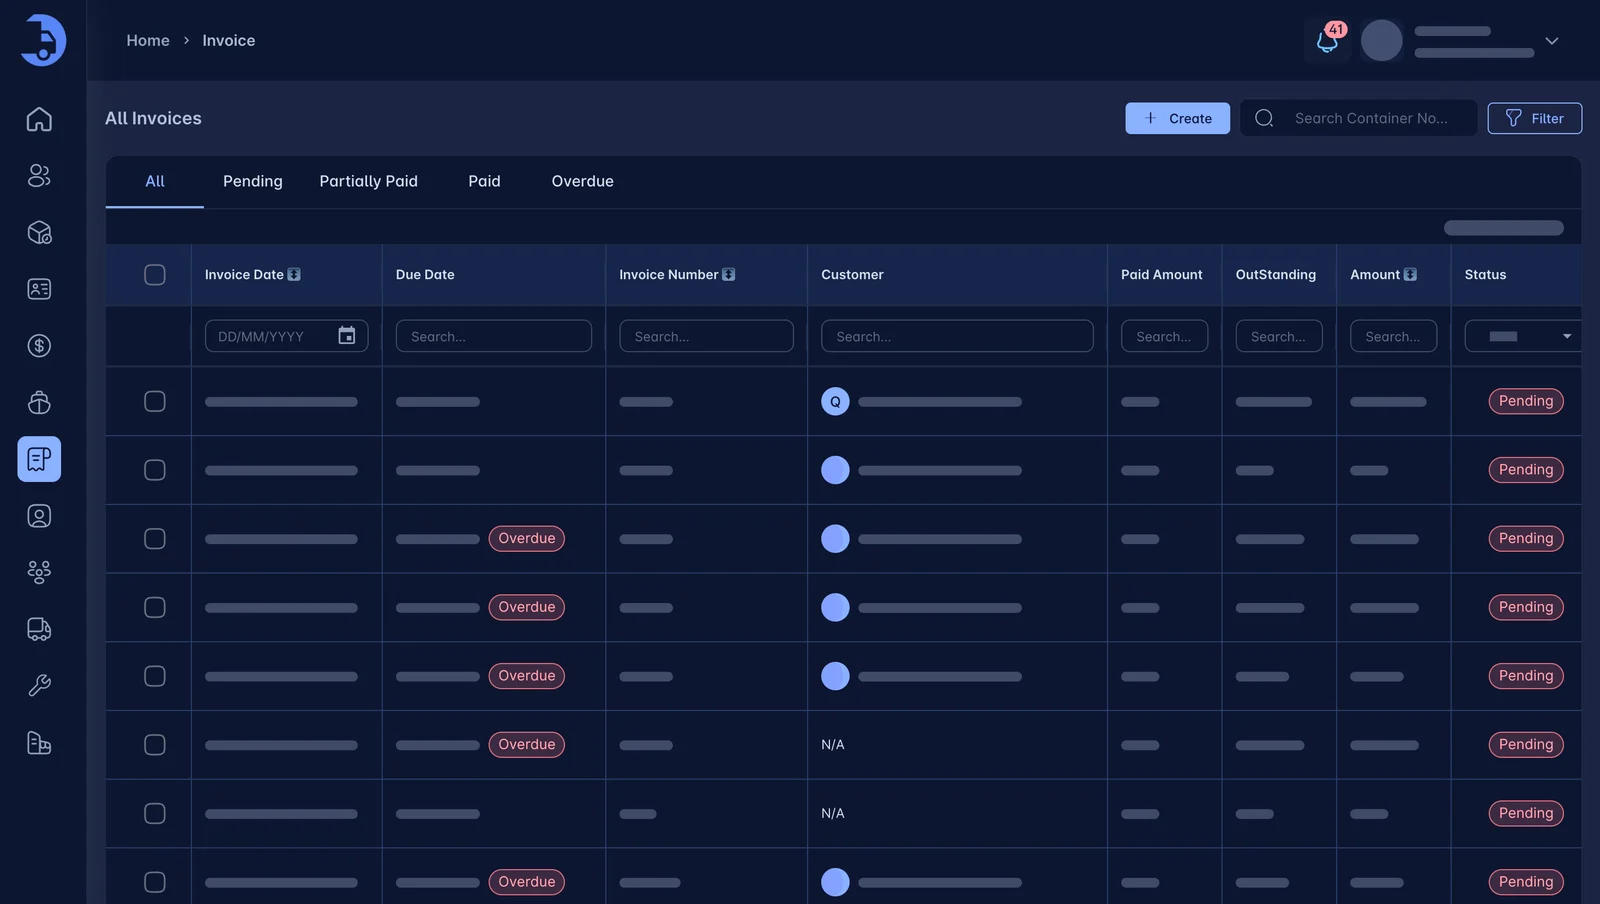Sort by Invoice Number column icon

729,275
